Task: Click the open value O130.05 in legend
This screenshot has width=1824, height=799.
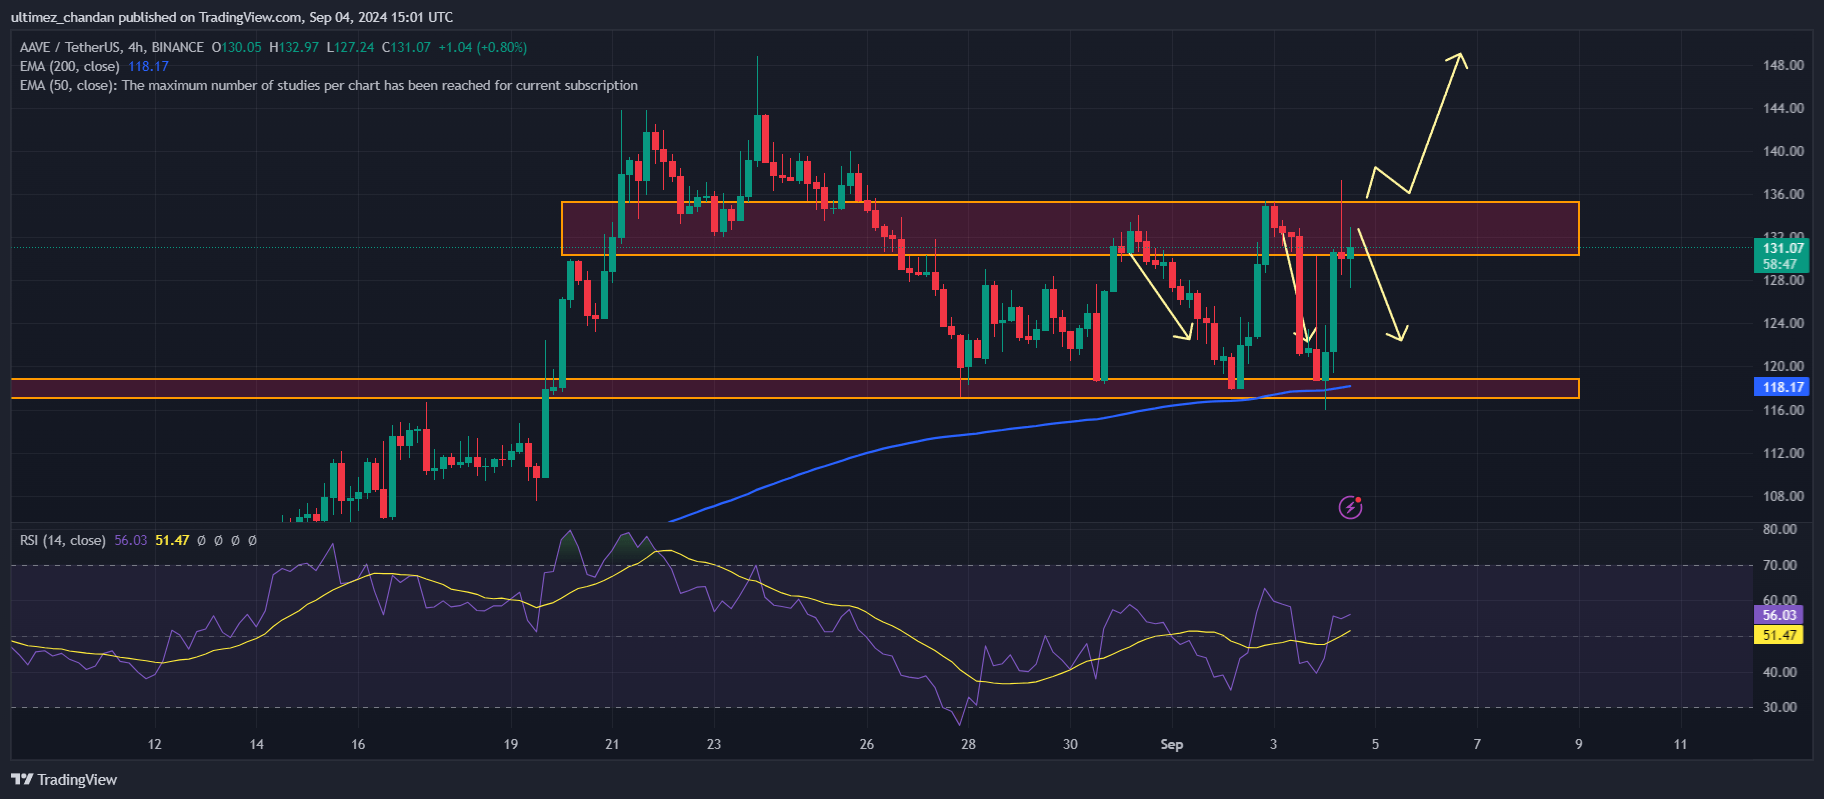Action: coord(237,47)
